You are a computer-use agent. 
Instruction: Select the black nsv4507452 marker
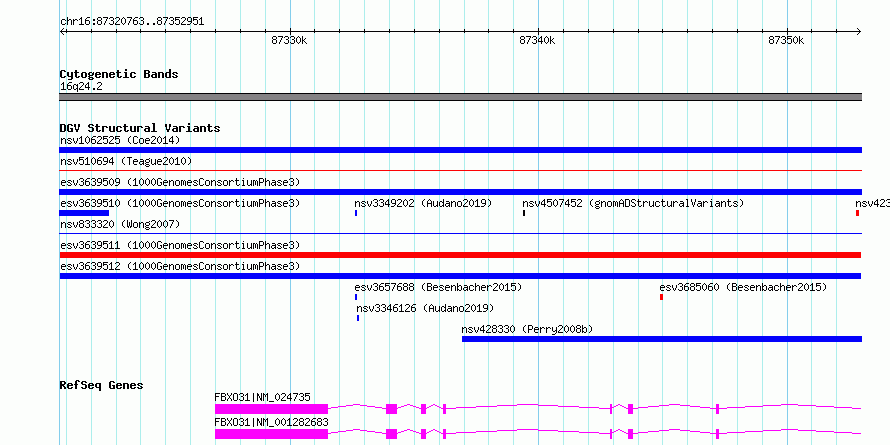tap(524, 213)
